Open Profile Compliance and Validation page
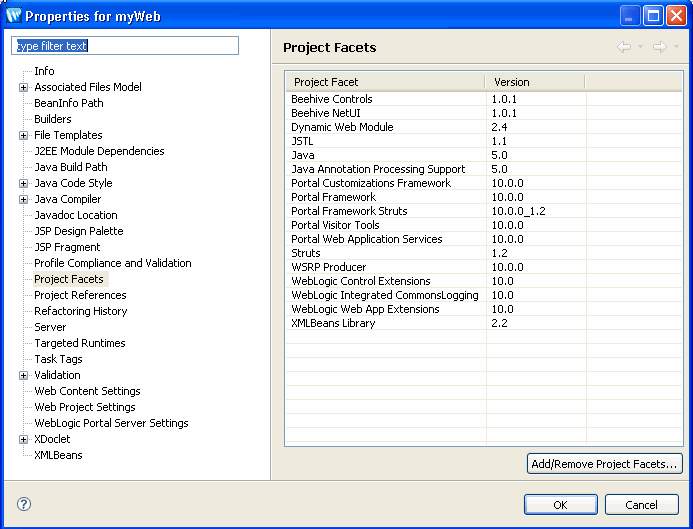The height and width of the screenshot is (529, 693). coord(113,263)
